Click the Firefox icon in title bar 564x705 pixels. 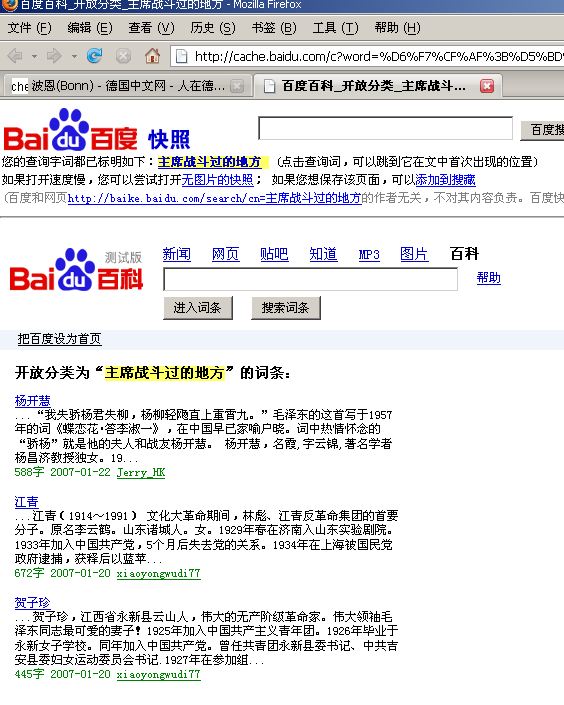[x=10, y=4]
